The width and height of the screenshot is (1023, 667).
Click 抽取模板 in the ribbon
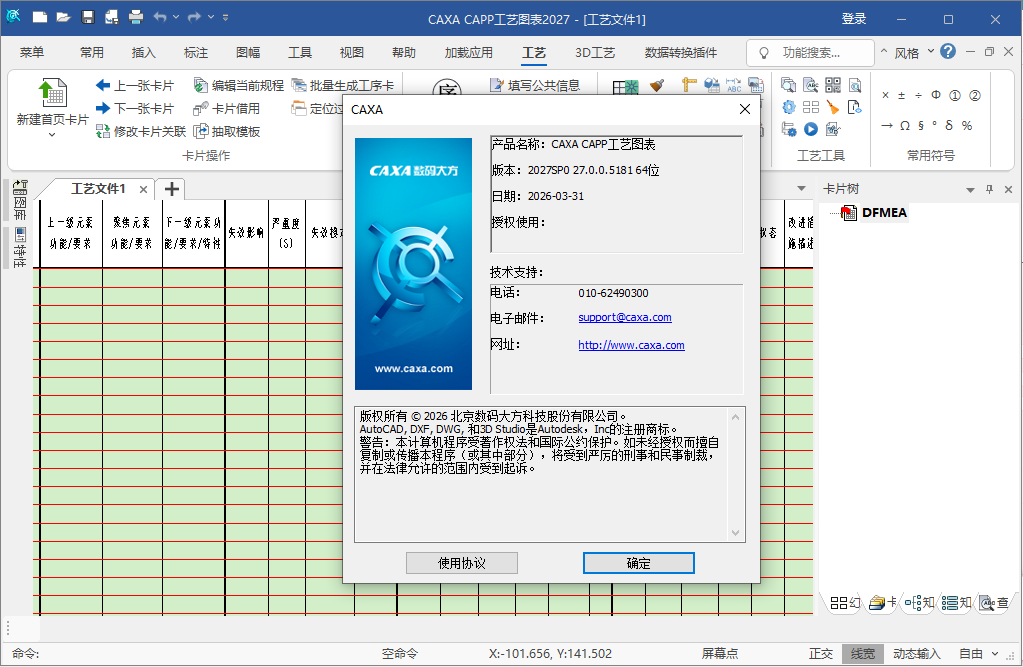tap(227, 131)
